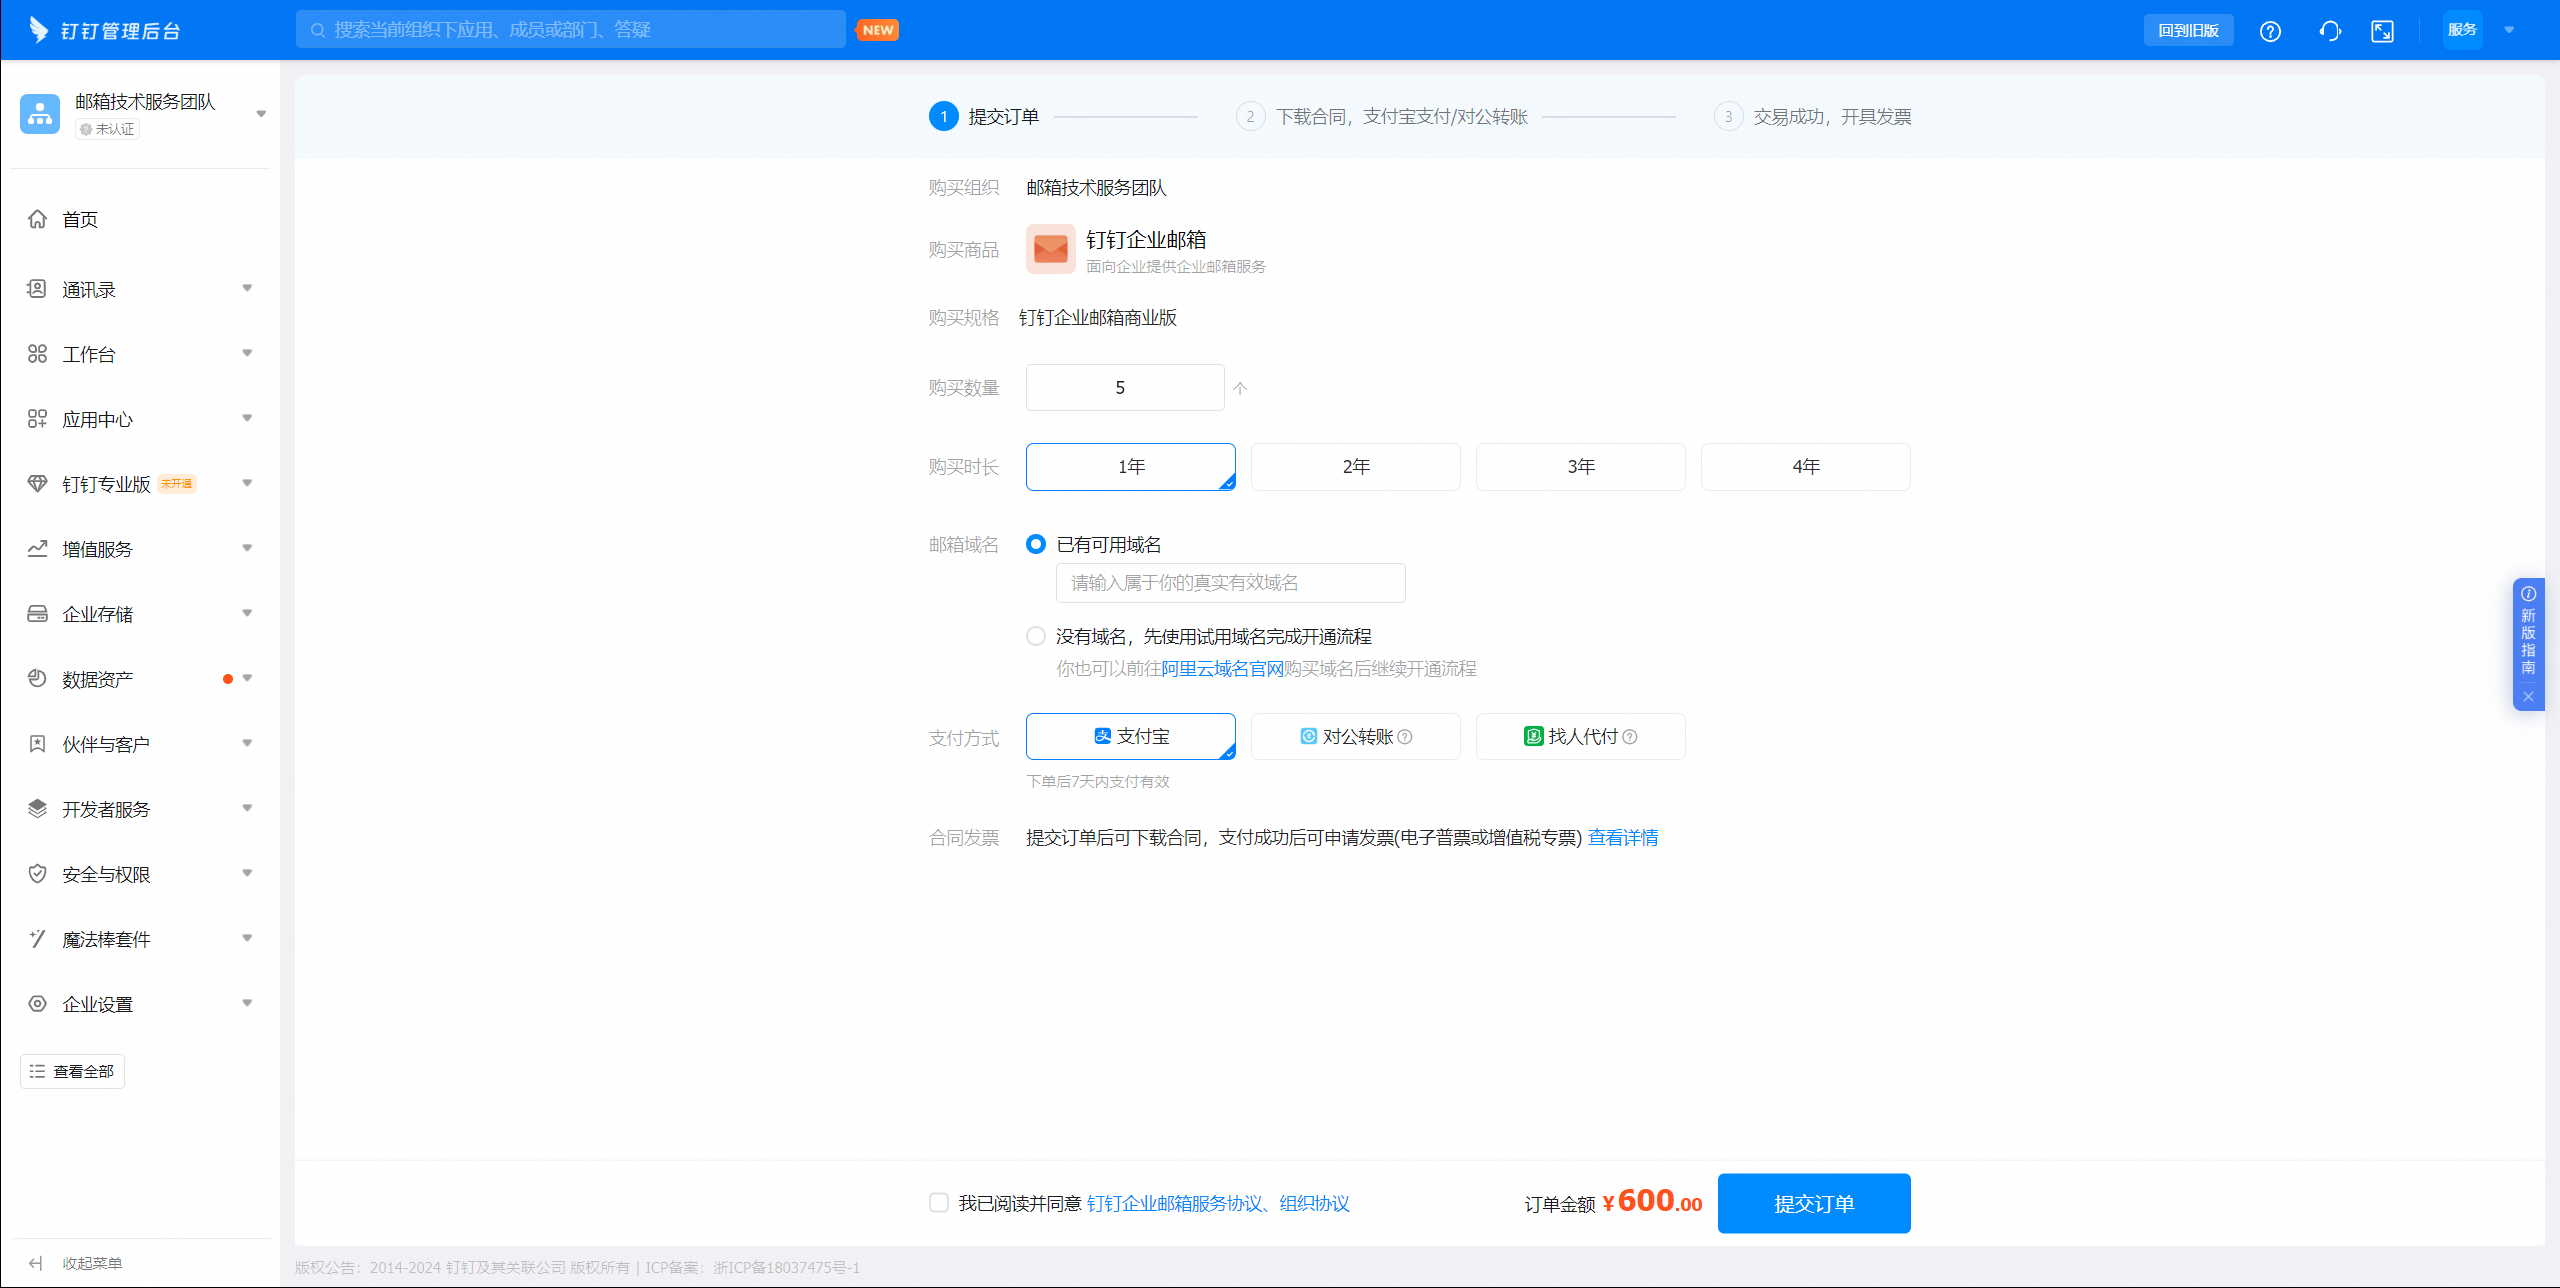The image size is (2560, 1288).
Task: Select the 3年 purchase duration
Action: coord(1581,467)
